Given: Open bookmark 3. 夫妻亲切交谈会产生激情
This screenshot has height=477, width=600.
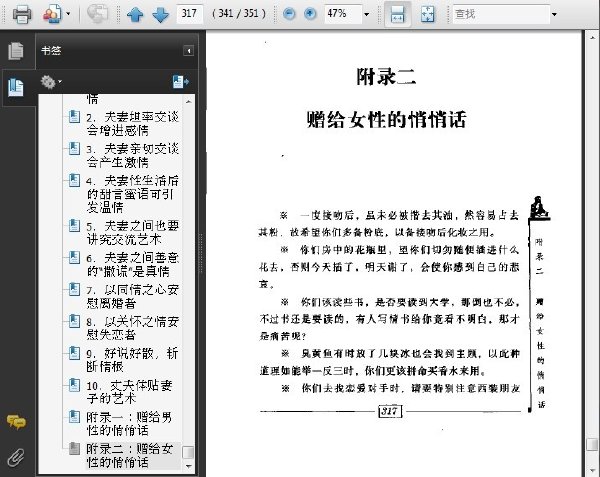Looking at the screenshot, I should [132, 155].
